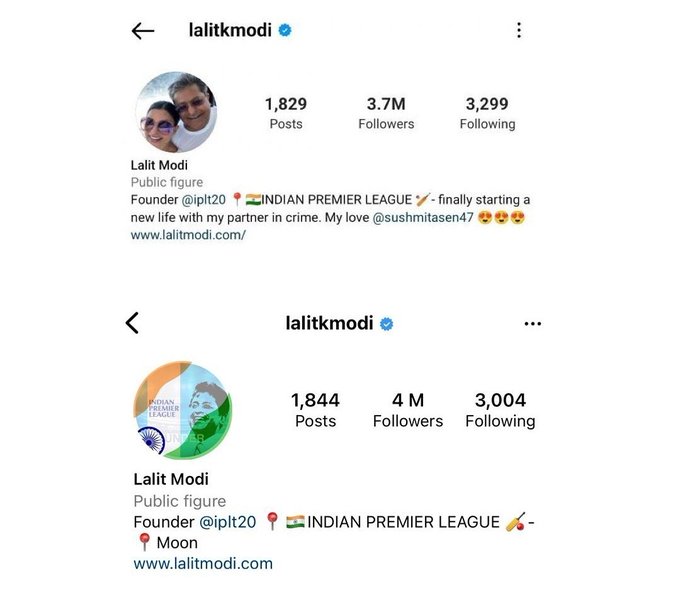Tap the Moon location text in bio

click(x=177, y=543)
